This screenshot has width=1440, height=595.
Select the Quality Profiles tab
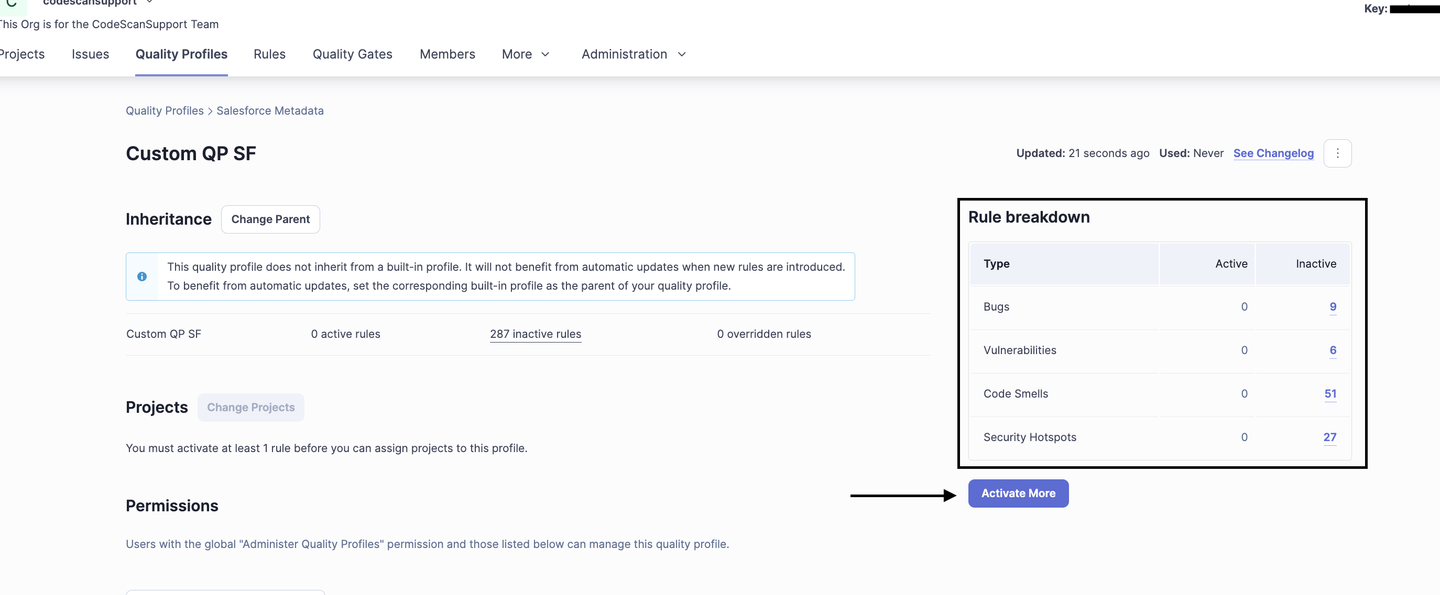click(x=181, y=54)
